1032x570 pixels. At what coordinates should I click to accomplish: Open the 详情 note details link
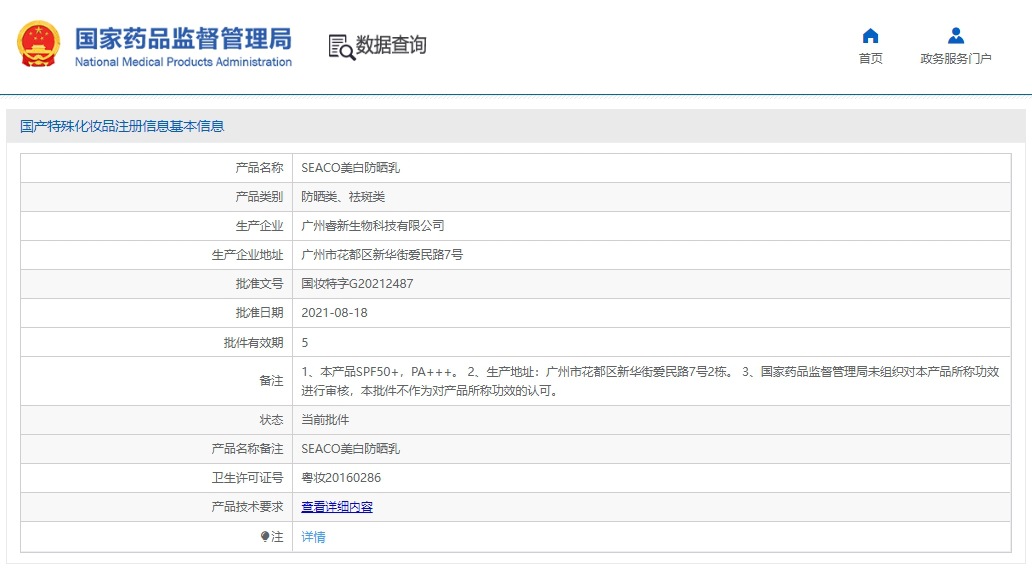(x=313, y=537)
